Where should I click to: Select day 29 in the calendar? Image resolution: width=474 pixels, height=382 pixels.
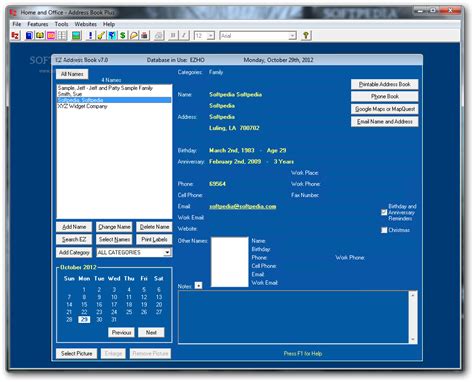(84, 319)
